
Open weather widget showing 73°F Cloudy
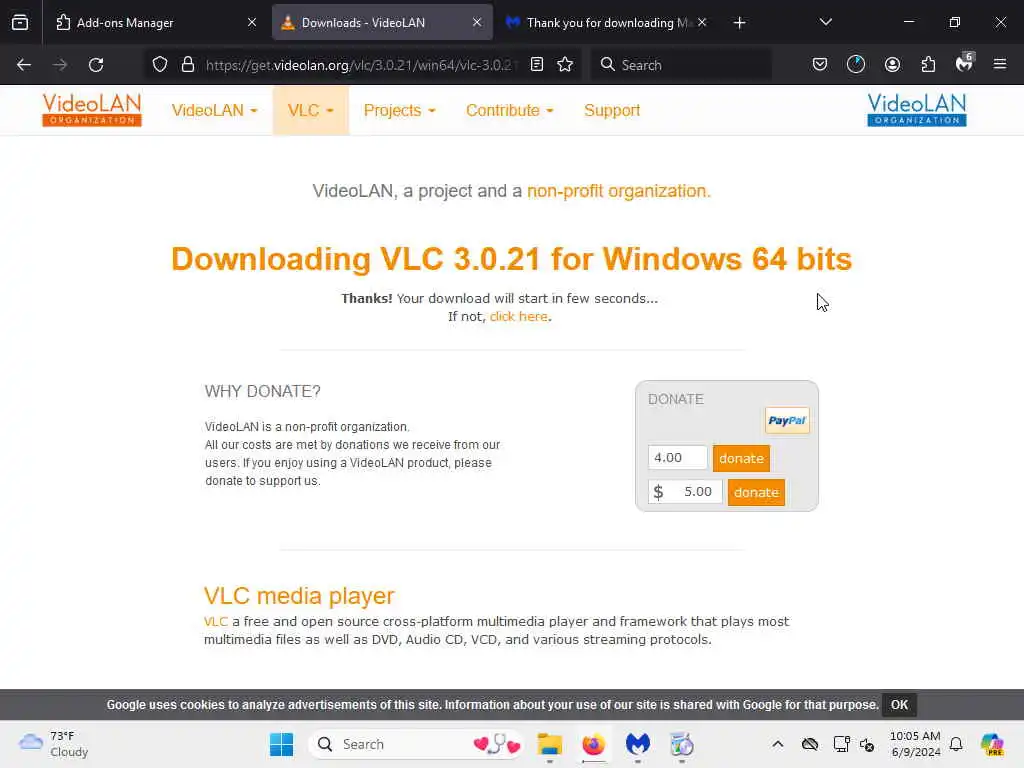[52, 744]
